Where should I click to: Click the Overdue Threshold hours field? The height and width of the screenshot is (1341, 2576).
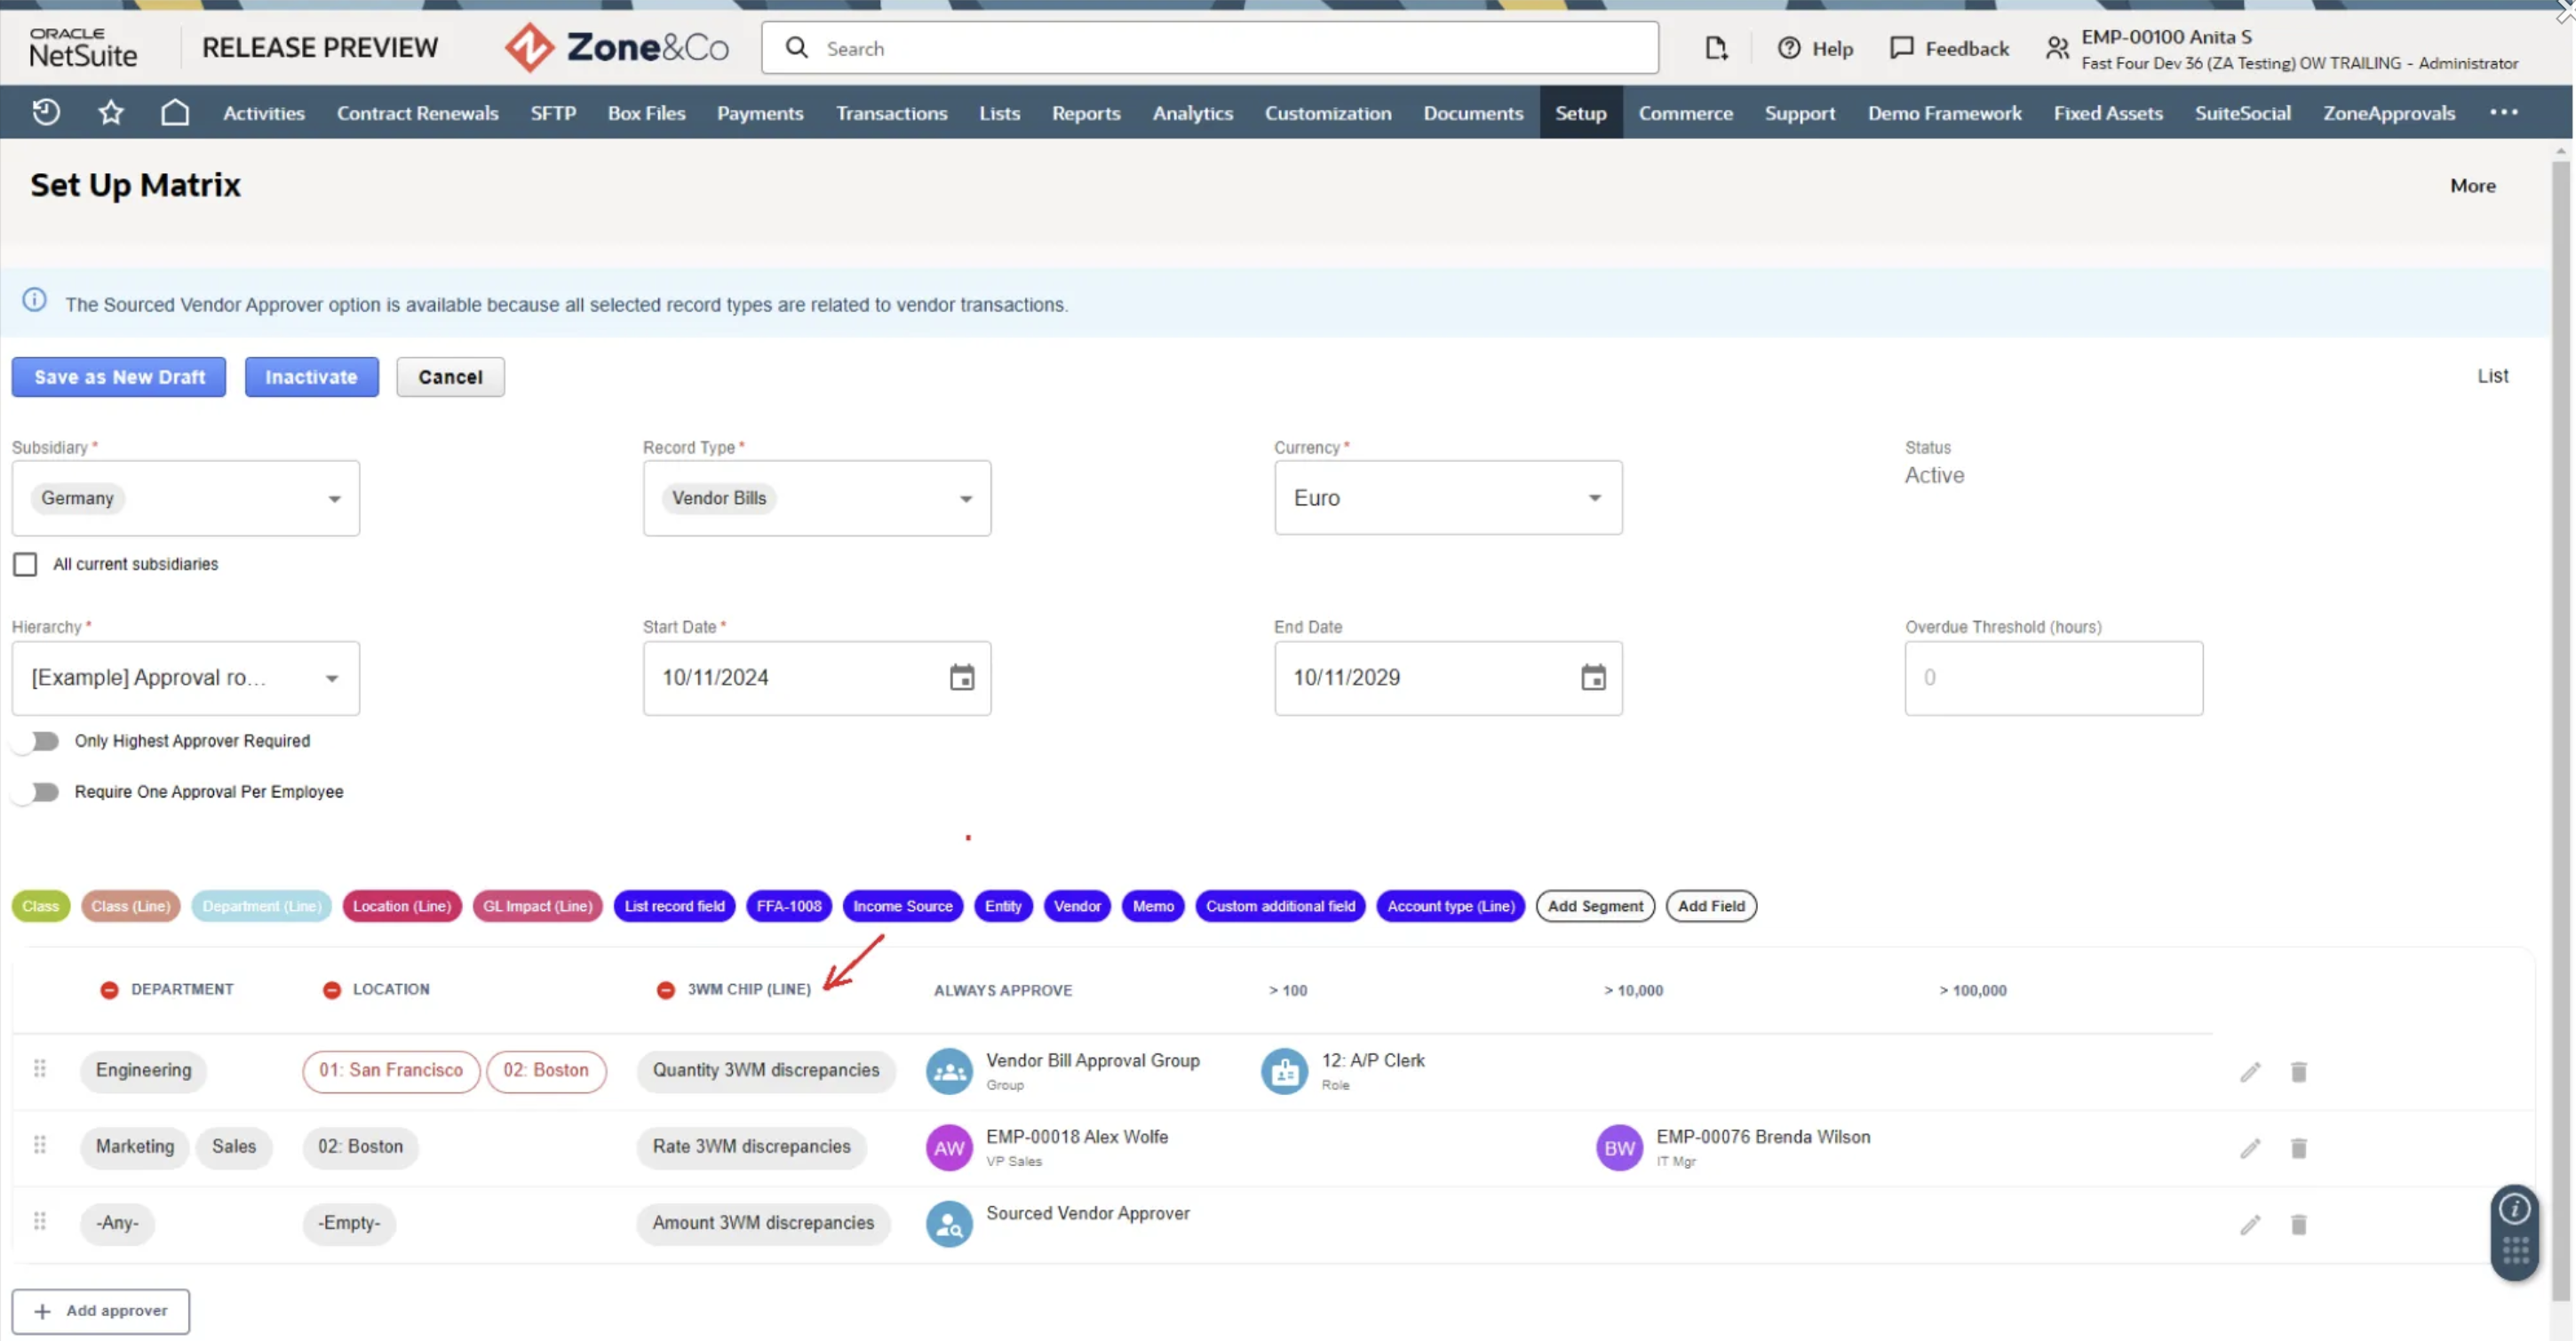[x=2053, y=678]
